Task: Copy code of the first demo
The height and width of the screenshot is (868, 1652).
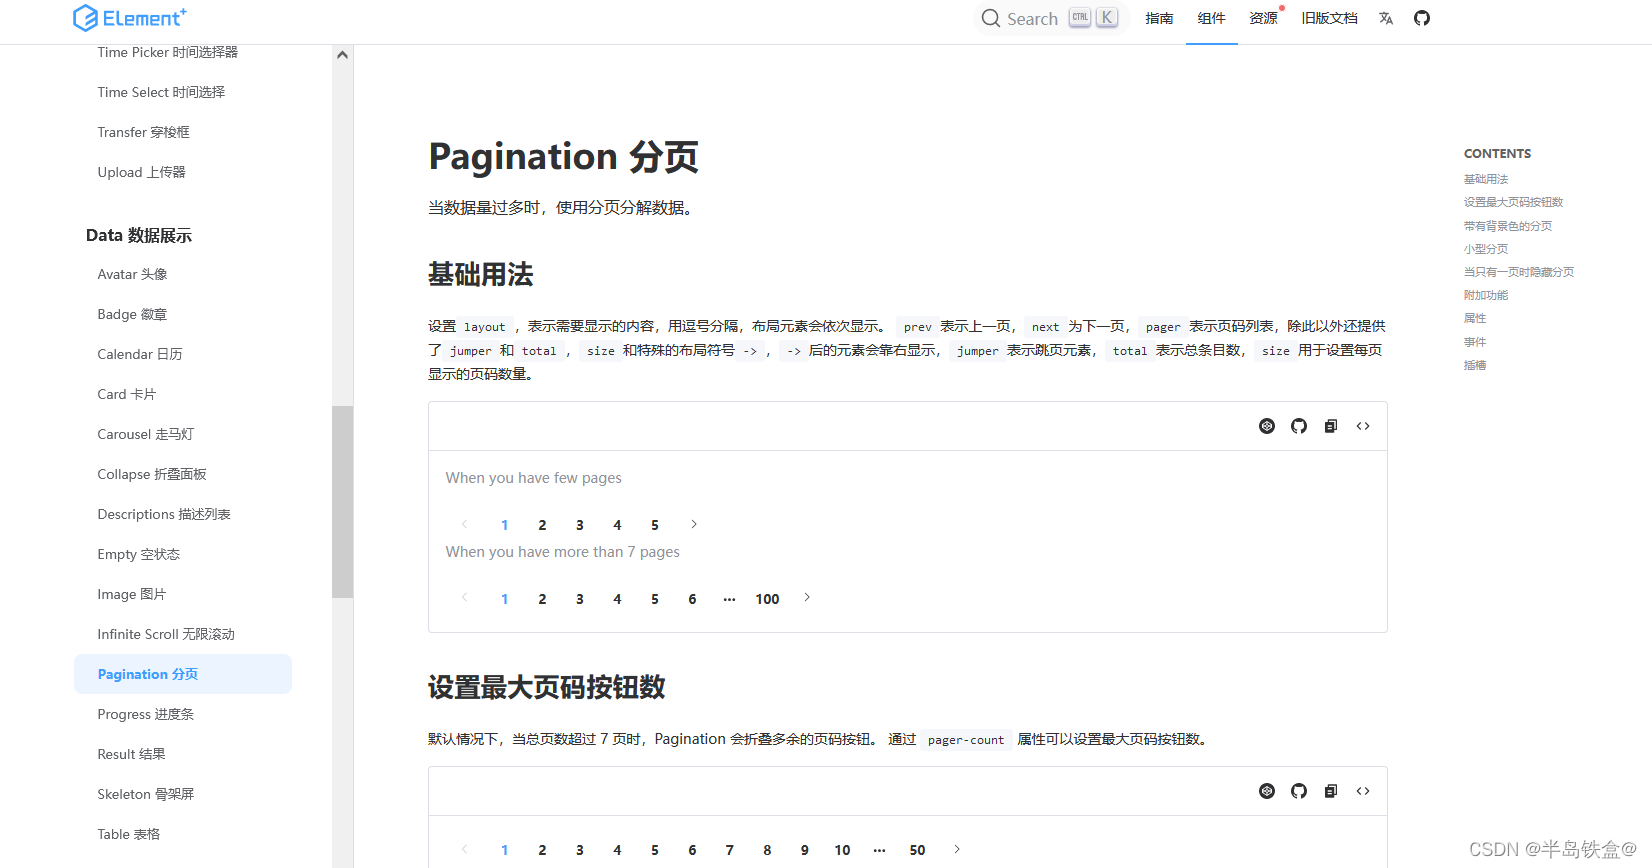Action: click(1331, 426)
